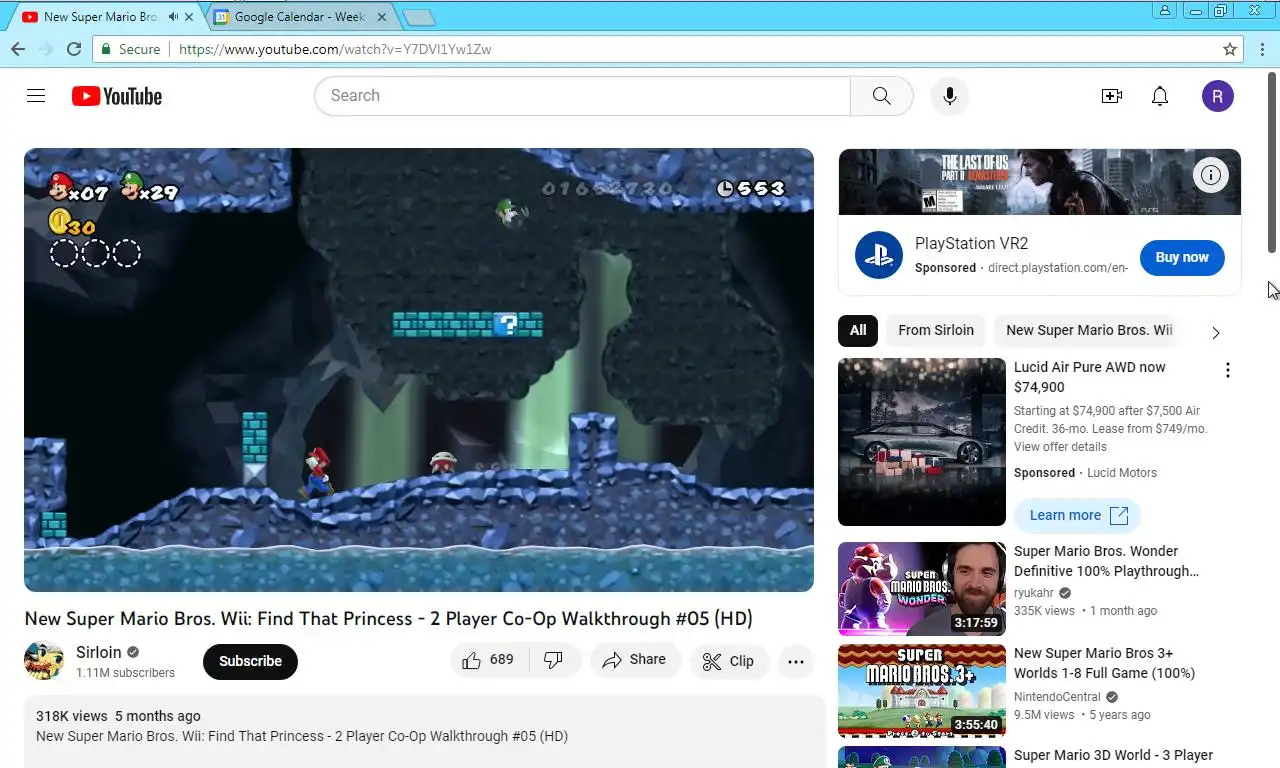Open the Sirloin channel avatar
Viewport: 1280px width, 768px height.
tap(44, 661)
